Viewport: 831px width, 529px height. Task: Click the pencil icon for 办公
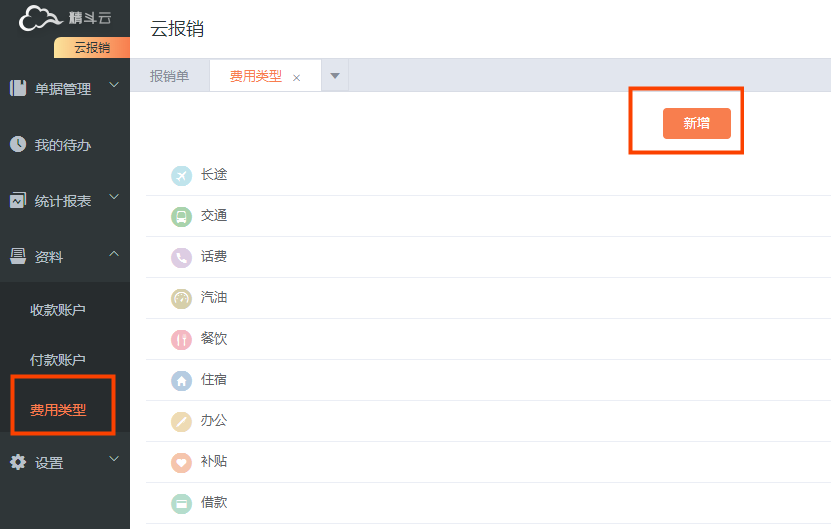[181, 421]
